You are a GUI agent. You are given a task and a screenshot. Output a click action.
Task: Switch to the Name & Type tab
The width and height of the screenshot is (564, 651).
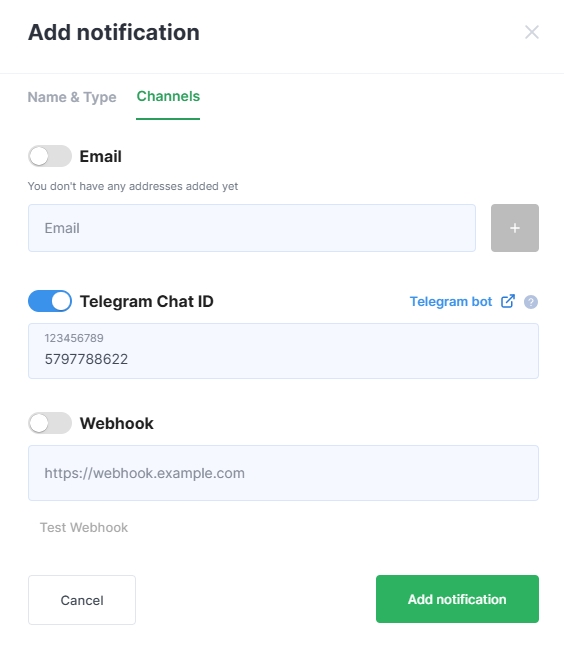pyautogui.click(x=72, y=97)
